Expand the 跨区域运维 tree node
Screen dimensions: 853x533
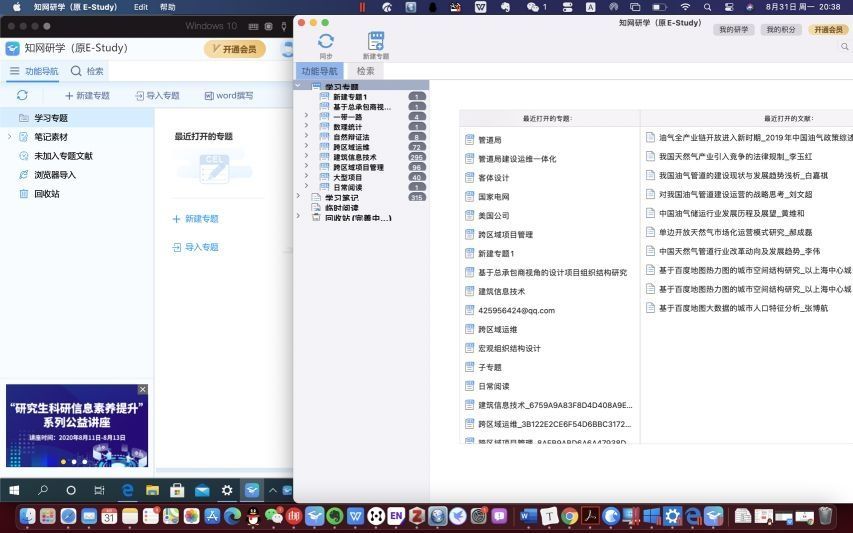[x=306, y=146]
